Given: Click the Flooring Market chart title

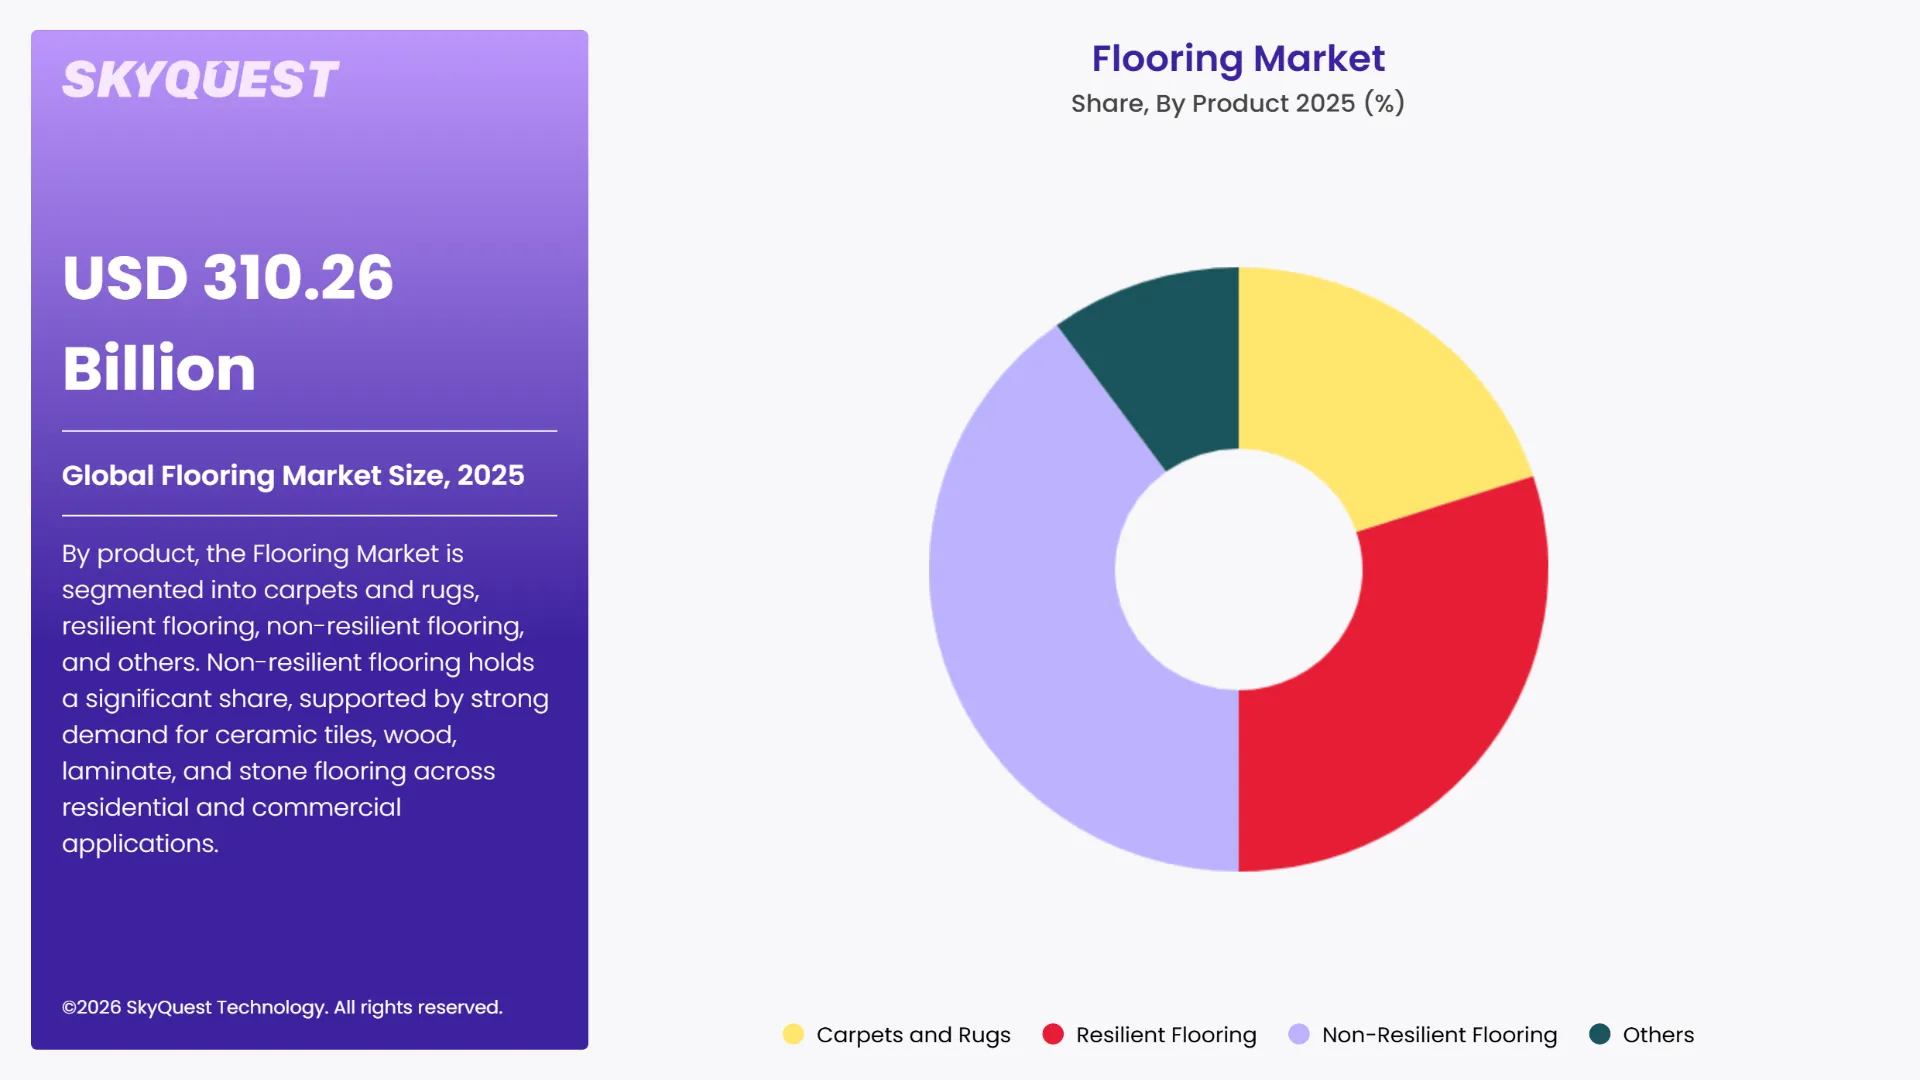Looking at the screenshot, I should coord(1238,58).
